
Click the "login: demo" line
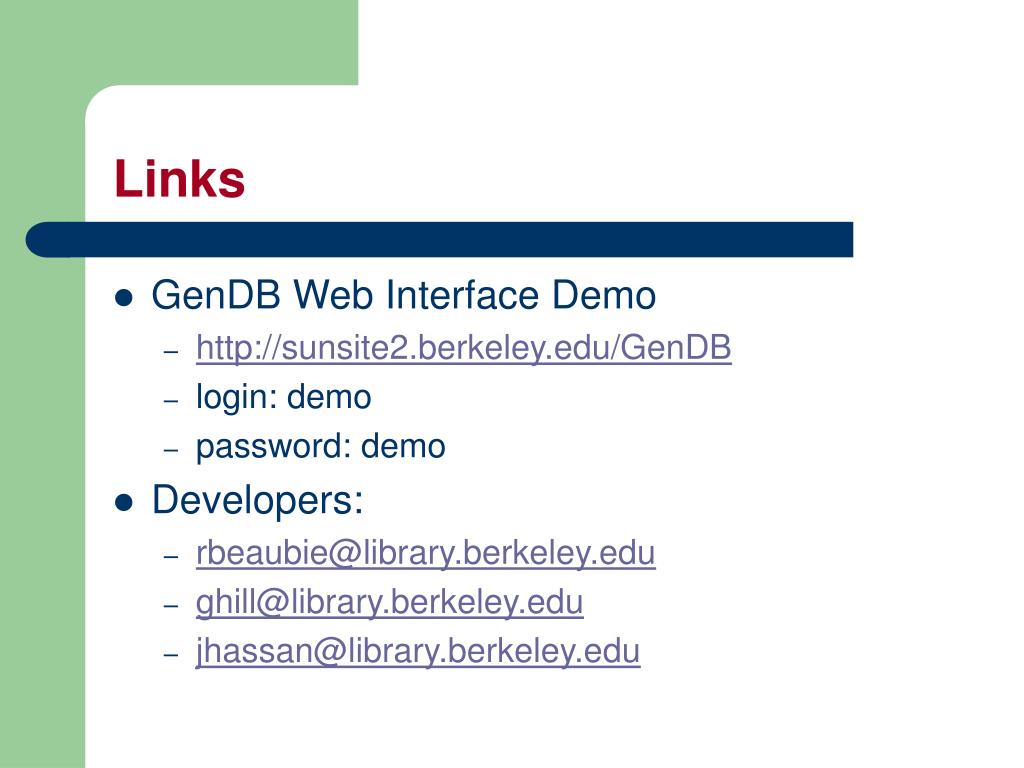[283, 397]
